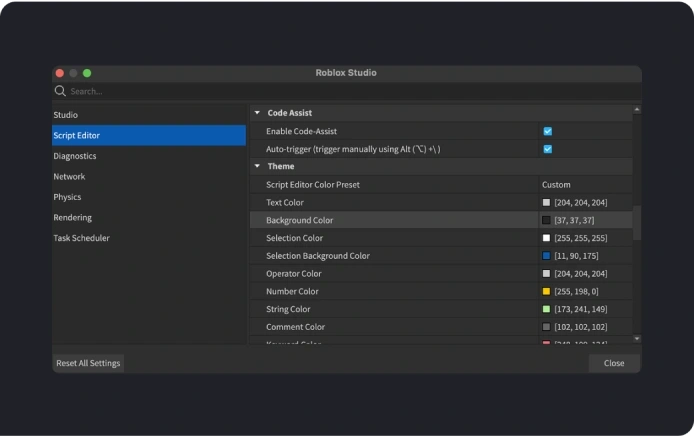Click Reset All Settings button
The image size is (694, 436).
tap(88, 363)
